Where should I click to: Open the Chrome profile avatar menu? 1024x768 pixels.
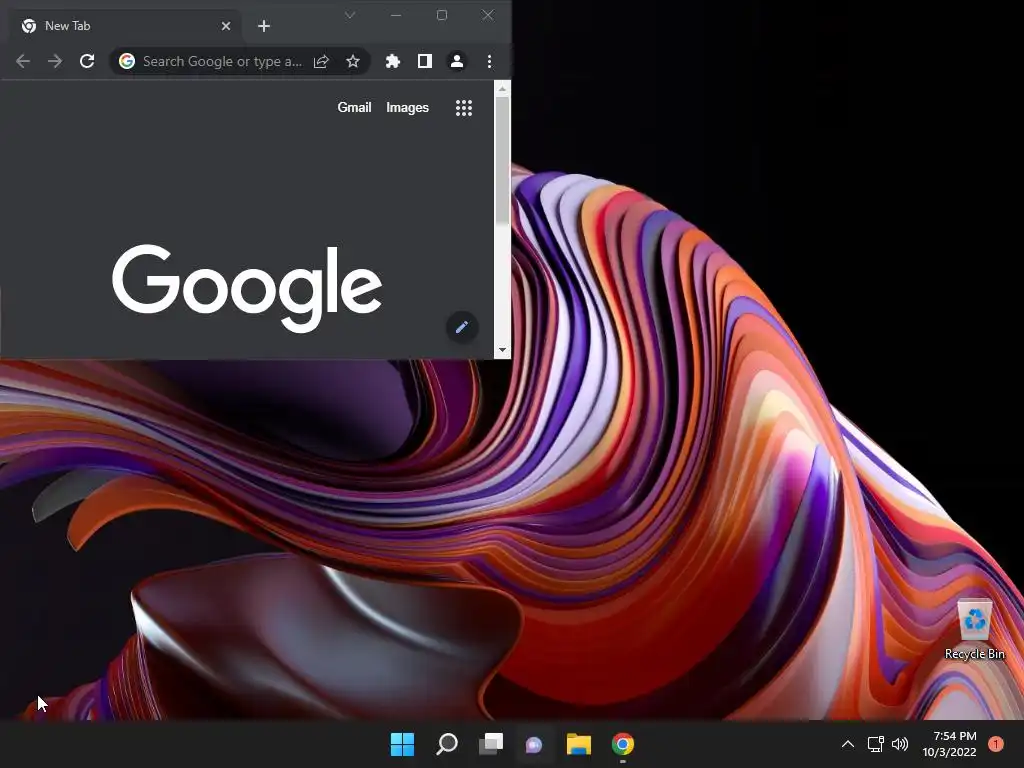456,61
